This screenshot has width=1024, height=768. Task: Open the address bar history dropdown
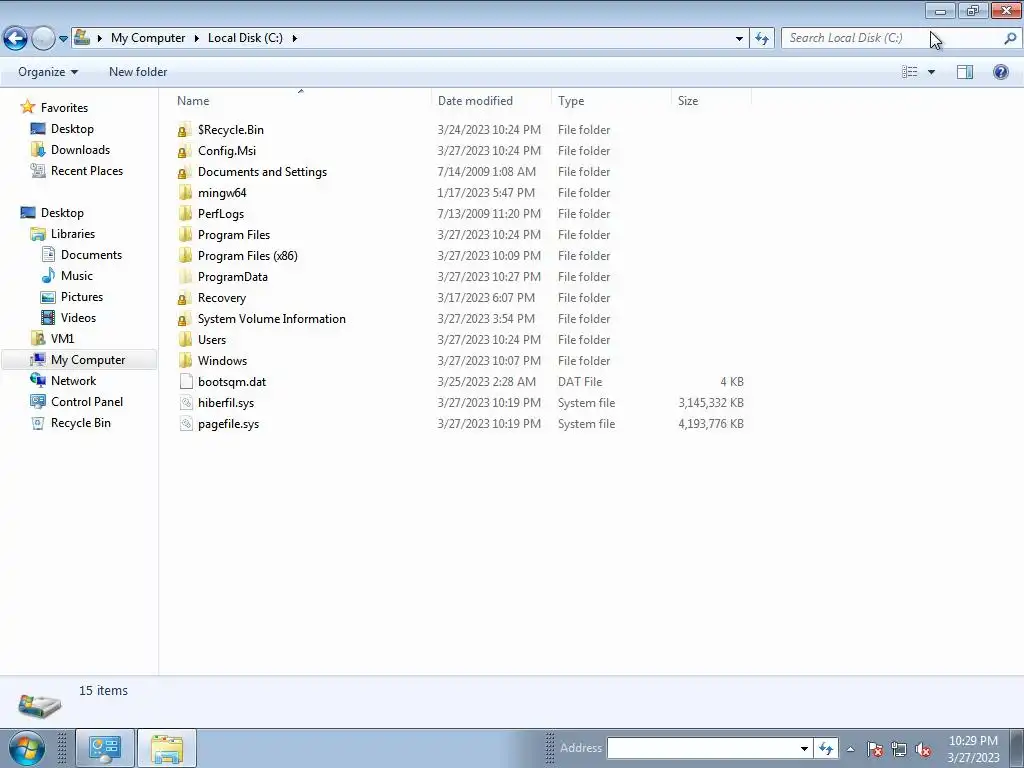click(739, 39)
